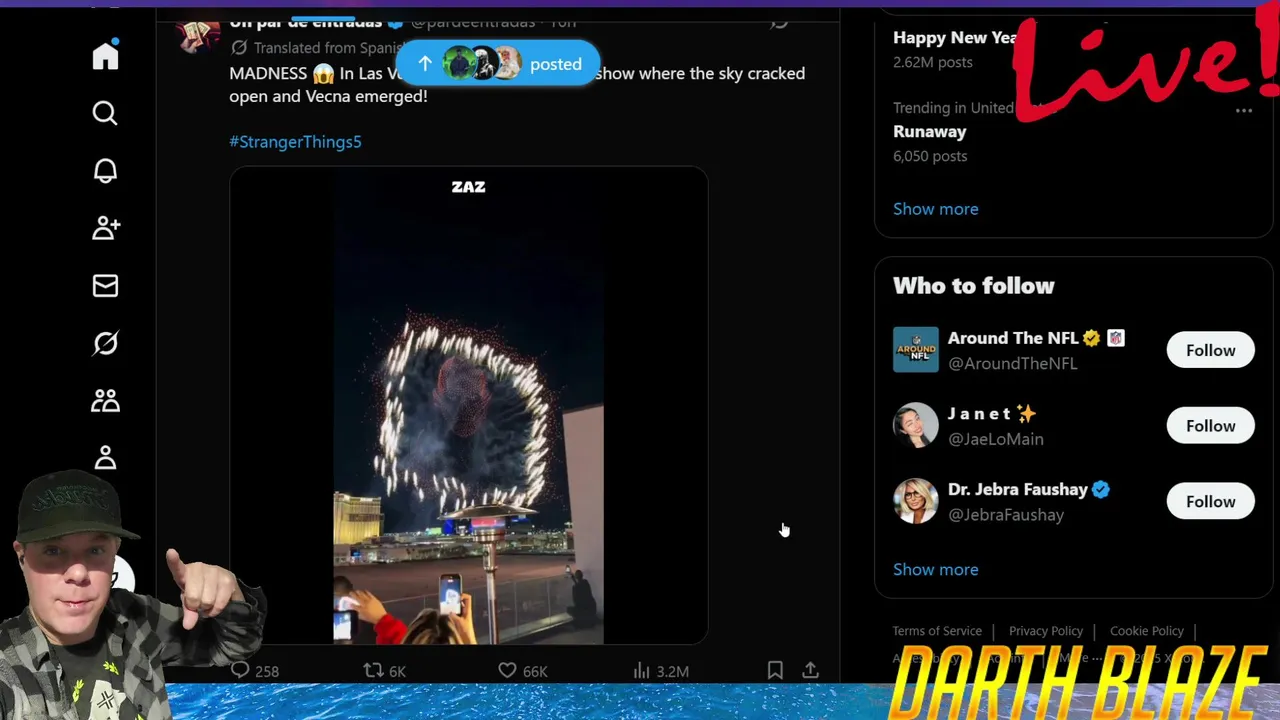Image resolution: width=1280 pixels, height=720 pixels.
Task: Click 'Translated from Spanish' label
Action: 320,48
